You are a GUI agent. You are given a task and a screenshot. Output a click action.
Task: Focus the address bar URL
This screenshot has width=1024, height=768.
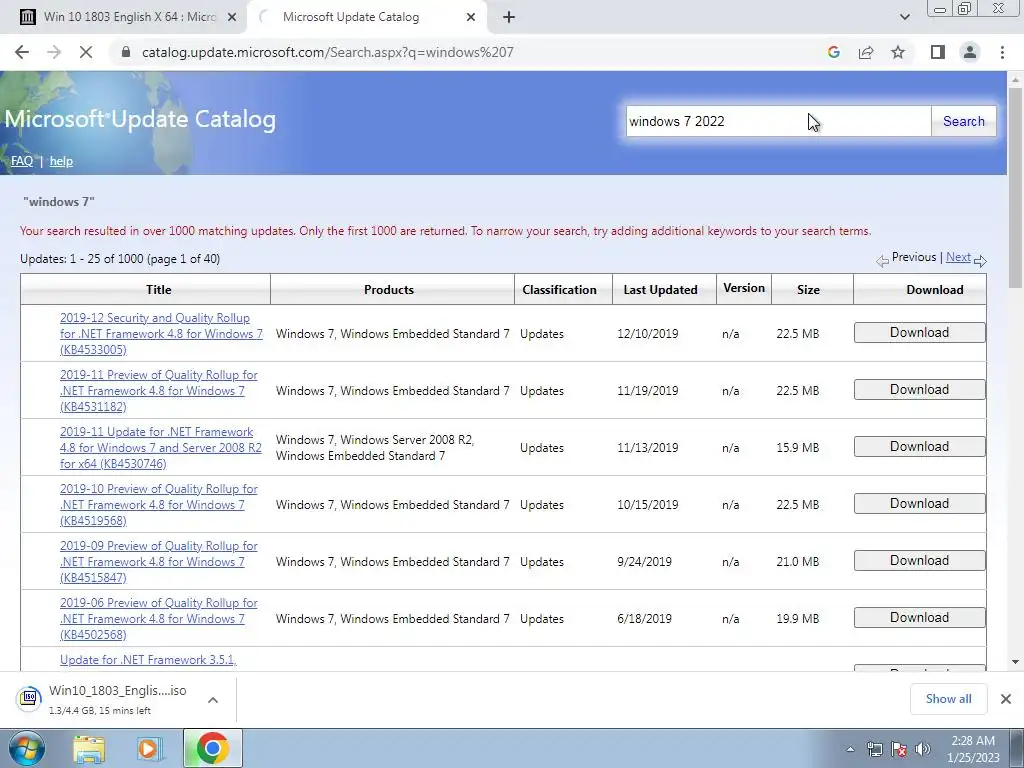pos(327,52)
